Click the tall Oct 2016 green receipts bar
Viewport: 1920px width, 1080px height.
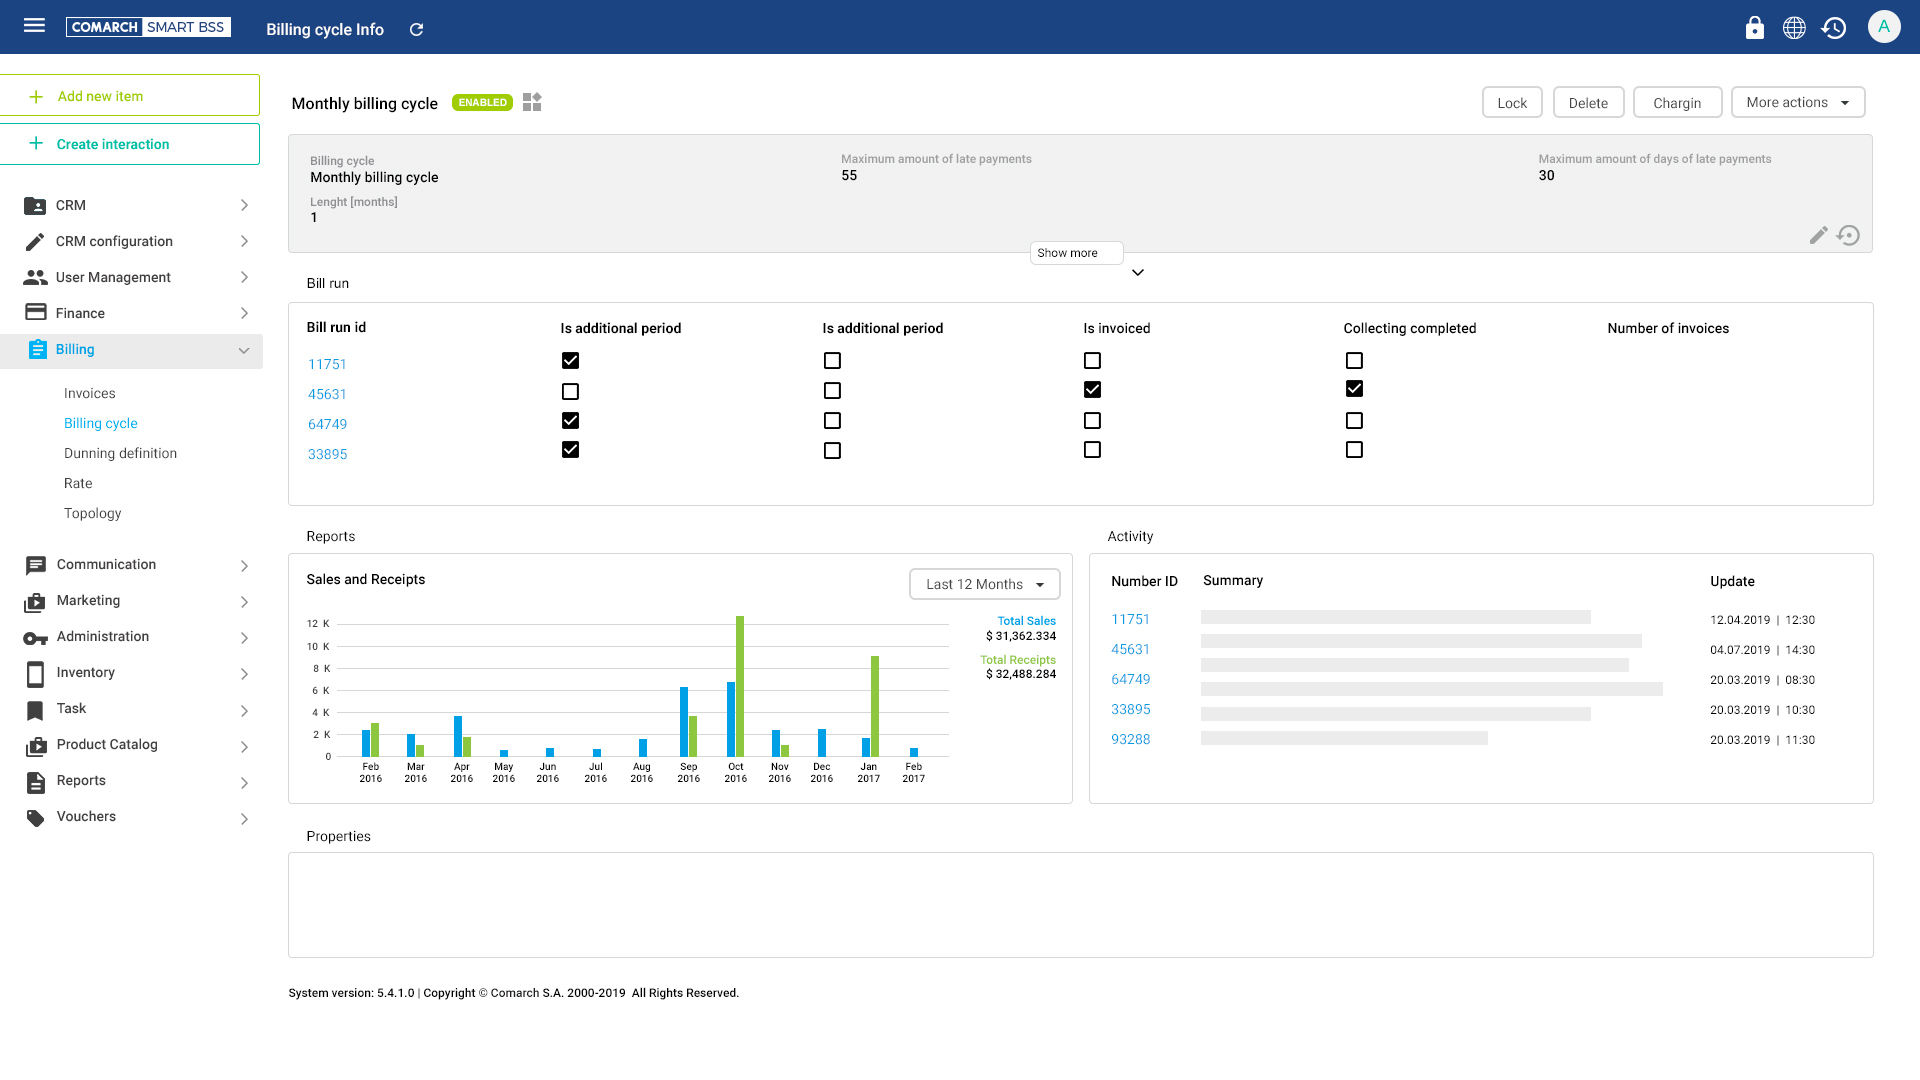pos(740,686)
